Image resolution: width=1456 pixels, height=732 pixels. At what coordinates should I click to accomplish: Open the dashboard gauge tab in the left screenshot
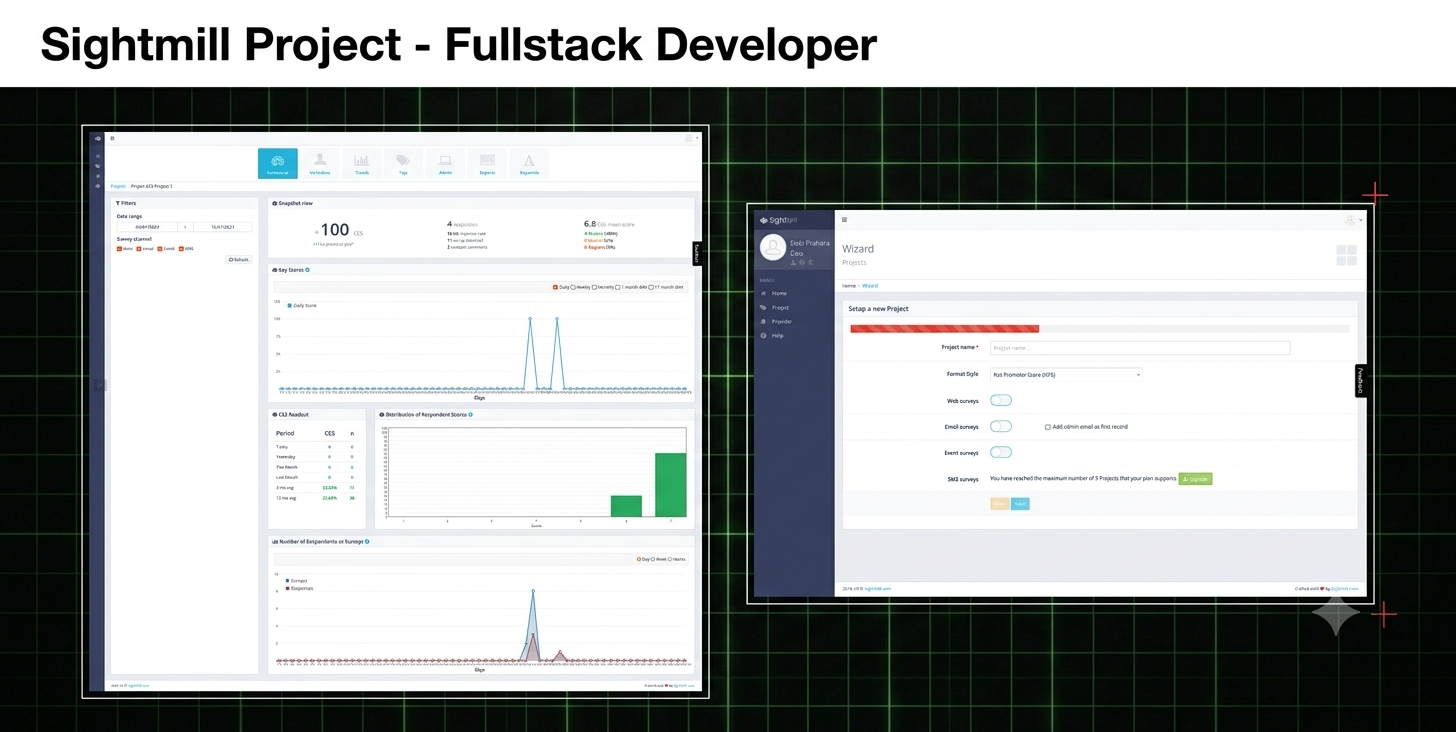(x=277, y=164)
